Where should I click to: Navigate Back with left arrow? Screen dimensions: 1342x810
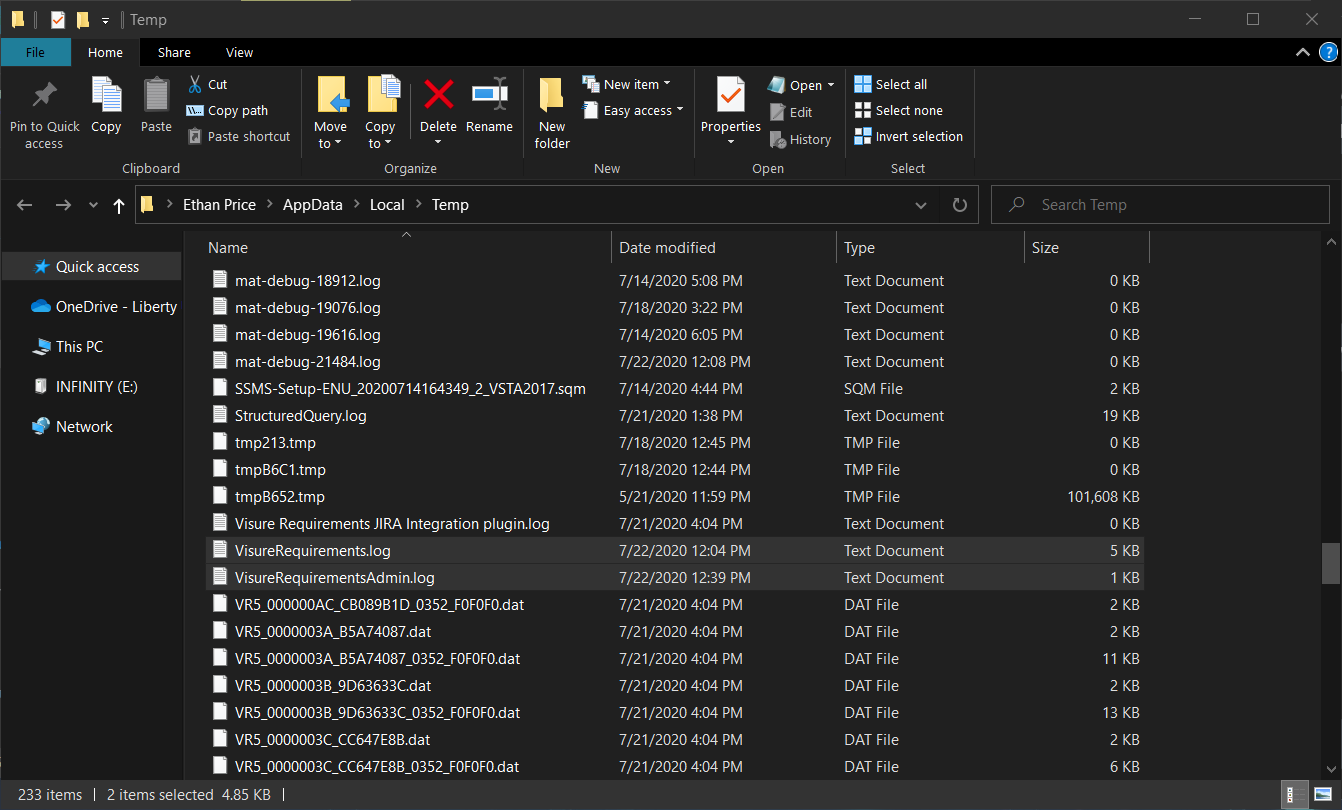coord(25,205)
